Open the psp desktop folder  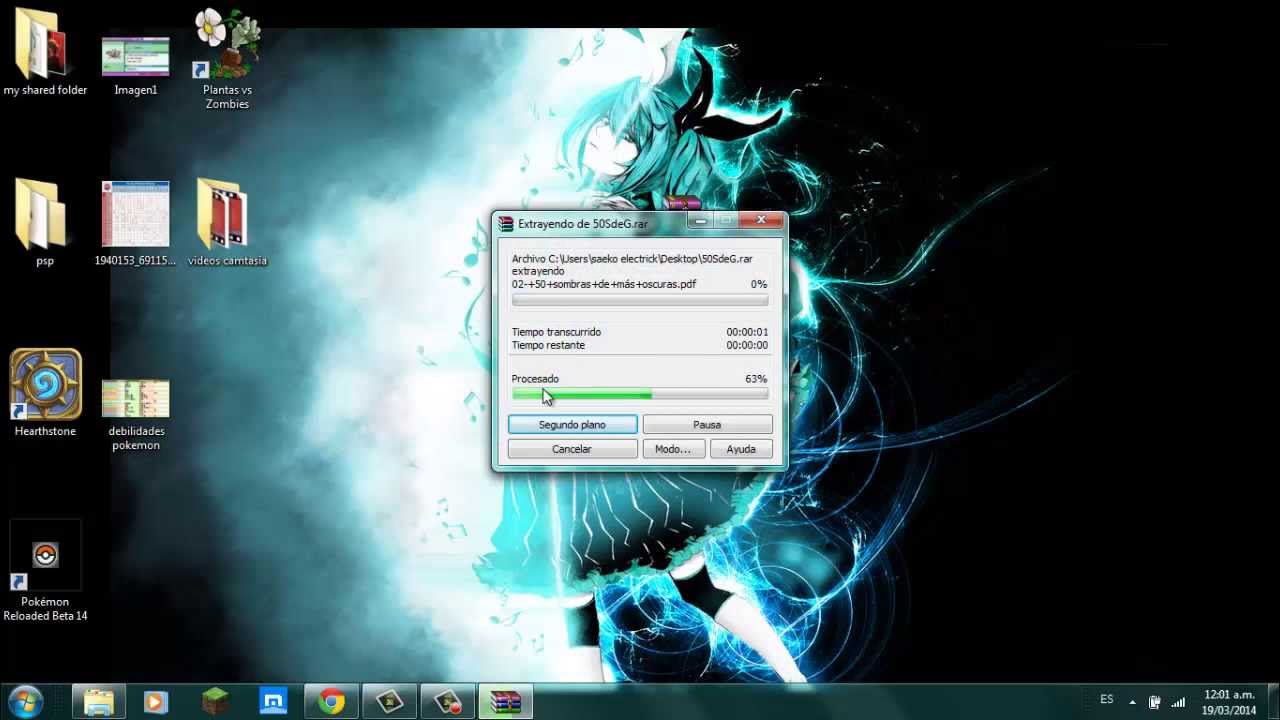(44, 222)
